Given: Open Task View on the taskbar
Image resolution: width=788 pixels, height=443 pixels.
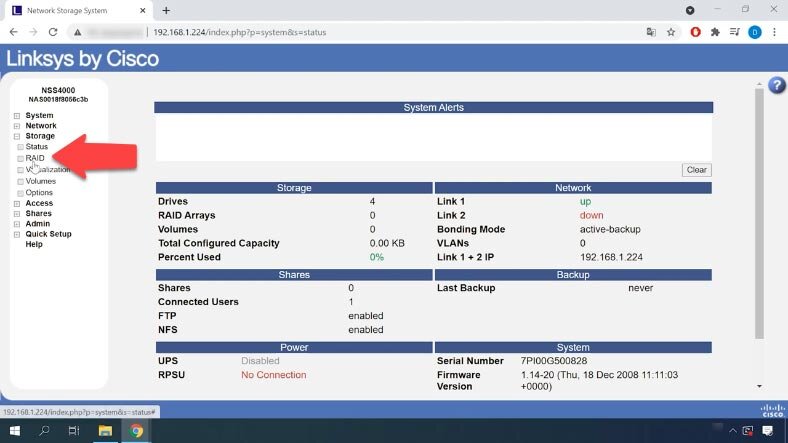Looking at the screenshot, I should [74, 431].
